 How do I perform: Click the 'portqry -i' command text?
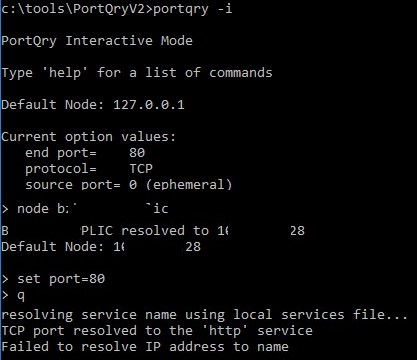193,9
